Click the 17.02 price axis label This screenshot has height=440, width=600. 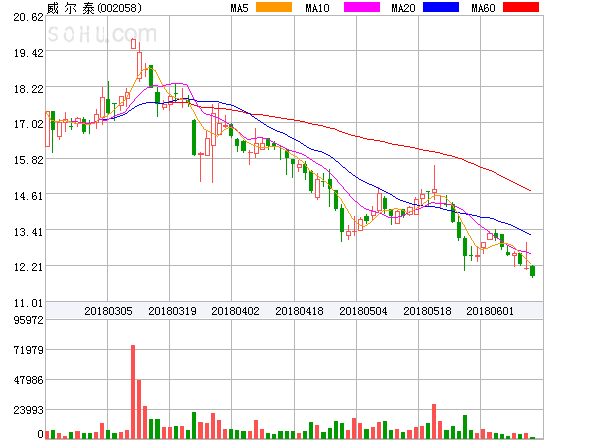tap(28, 124)
